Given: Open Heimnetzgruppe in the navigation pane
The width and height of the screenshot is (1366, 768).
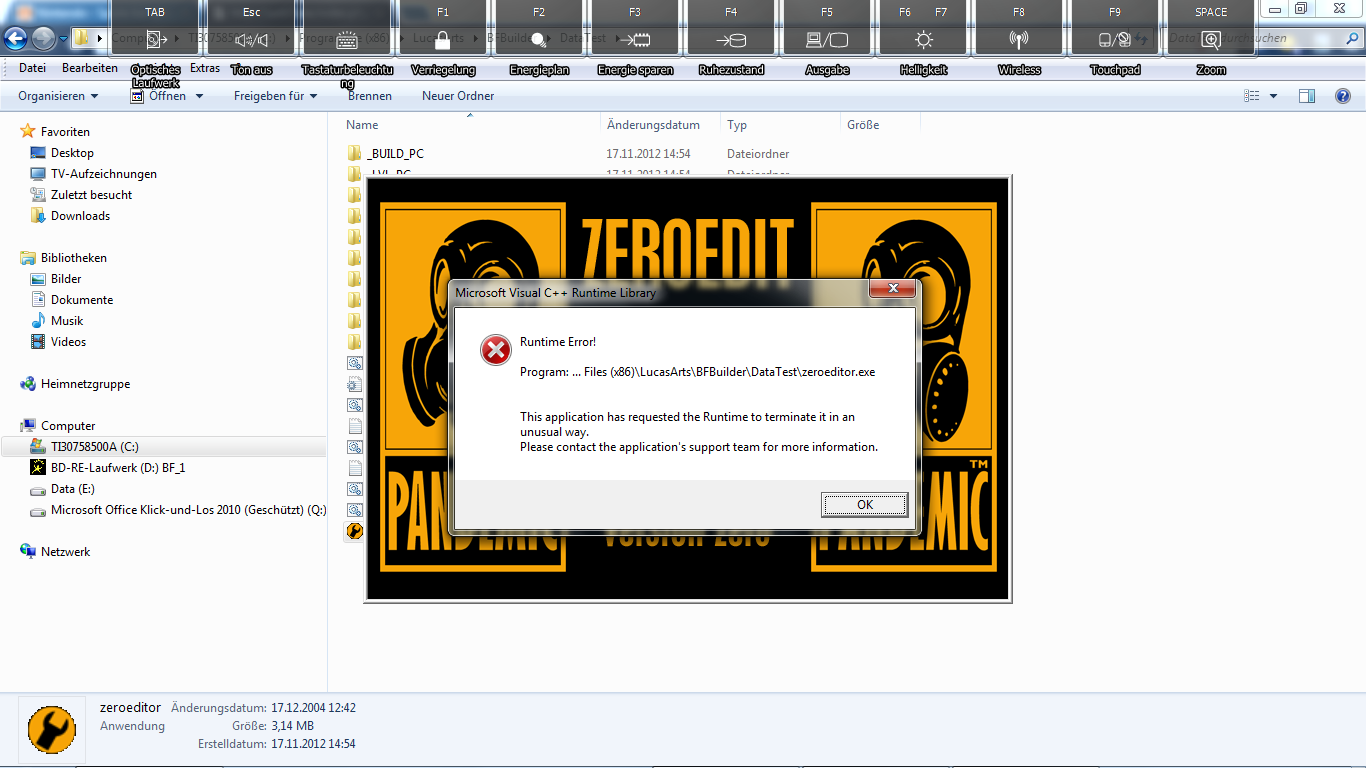Looking at the screenshot, I should [x=85, y=384].
